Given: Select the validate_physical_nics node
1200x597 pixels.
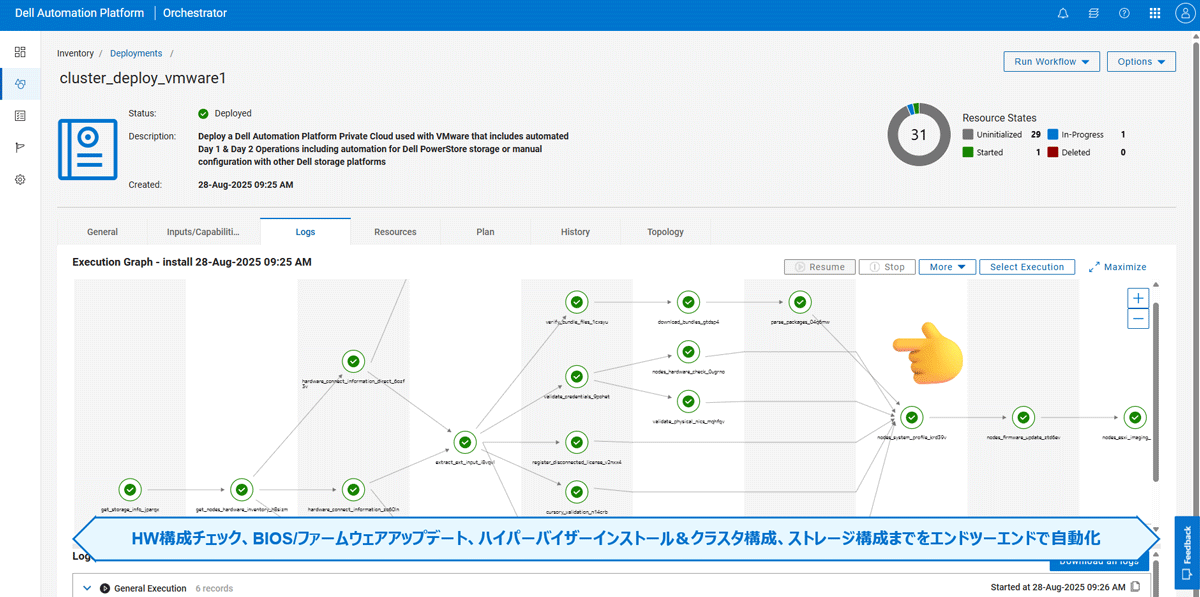Looking at the screenshot, I should pyautogui.click(x=688, y=402).
